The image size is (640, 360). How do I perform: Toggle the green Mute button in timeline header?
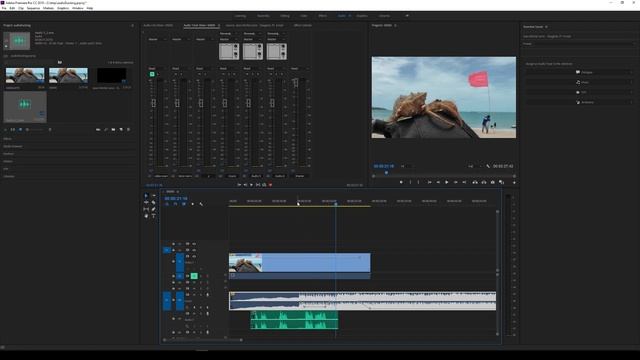(194, 276)
